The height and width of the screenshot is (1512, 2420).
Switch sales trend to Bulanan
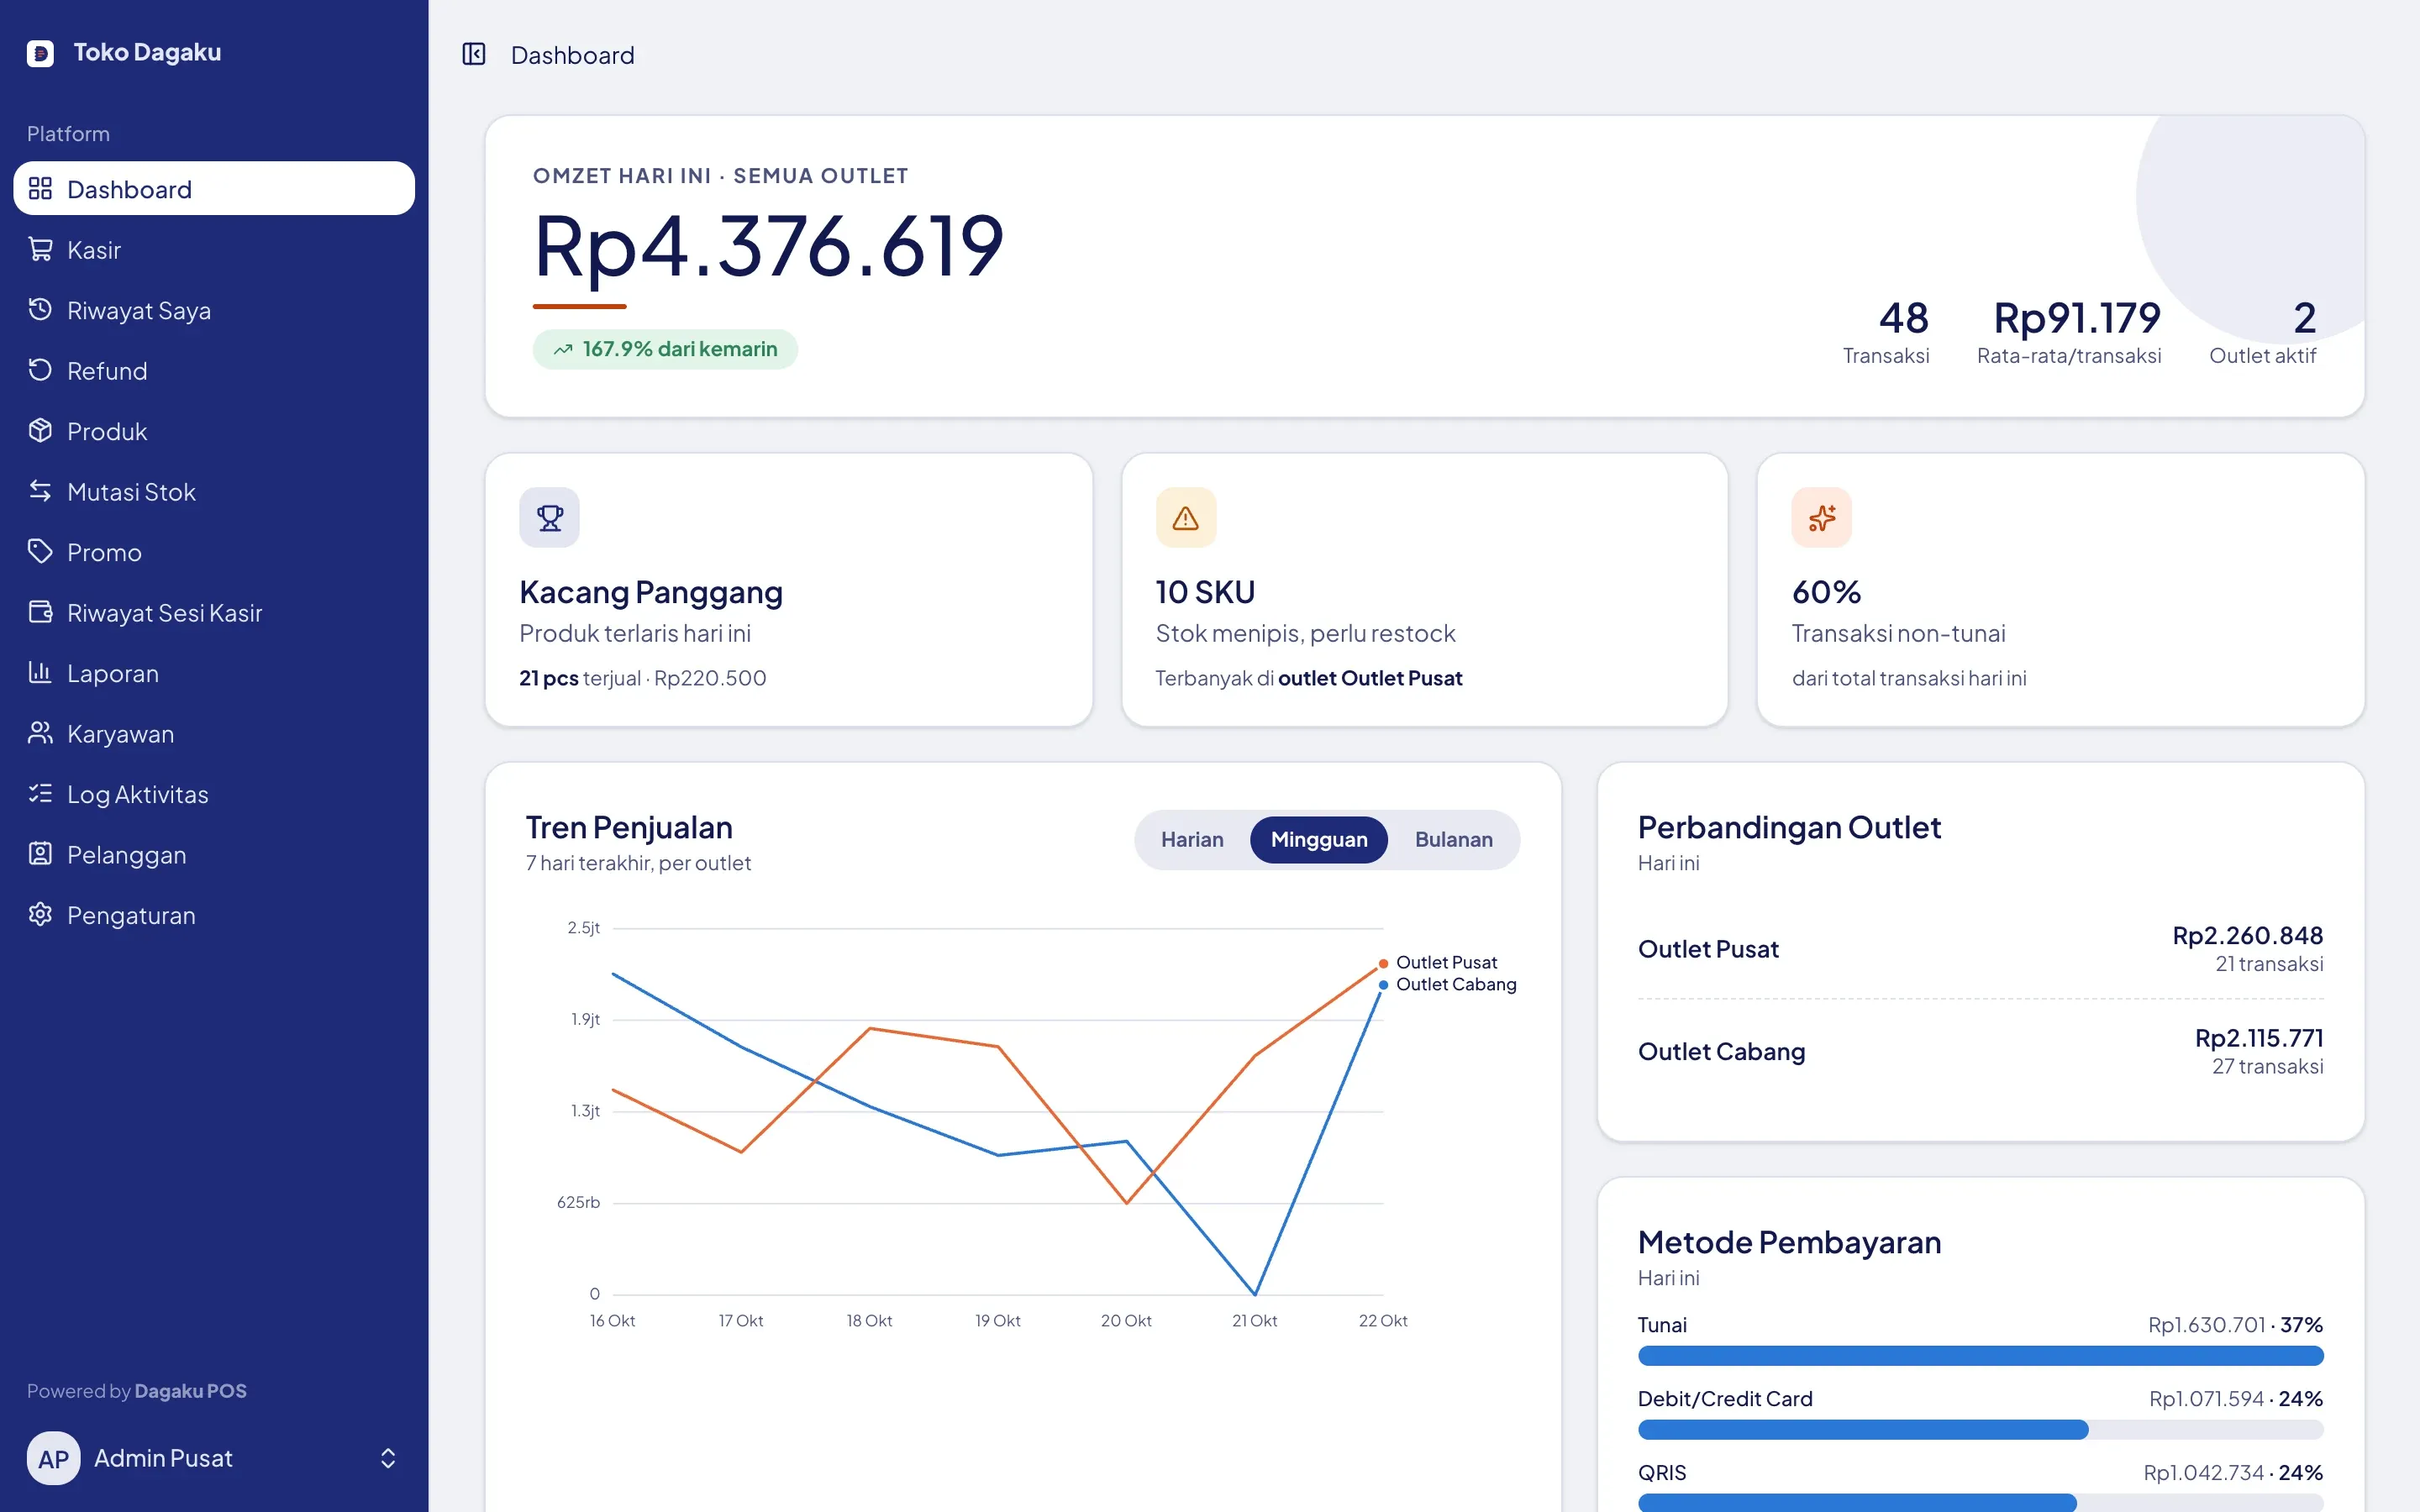coord(1453,840)
